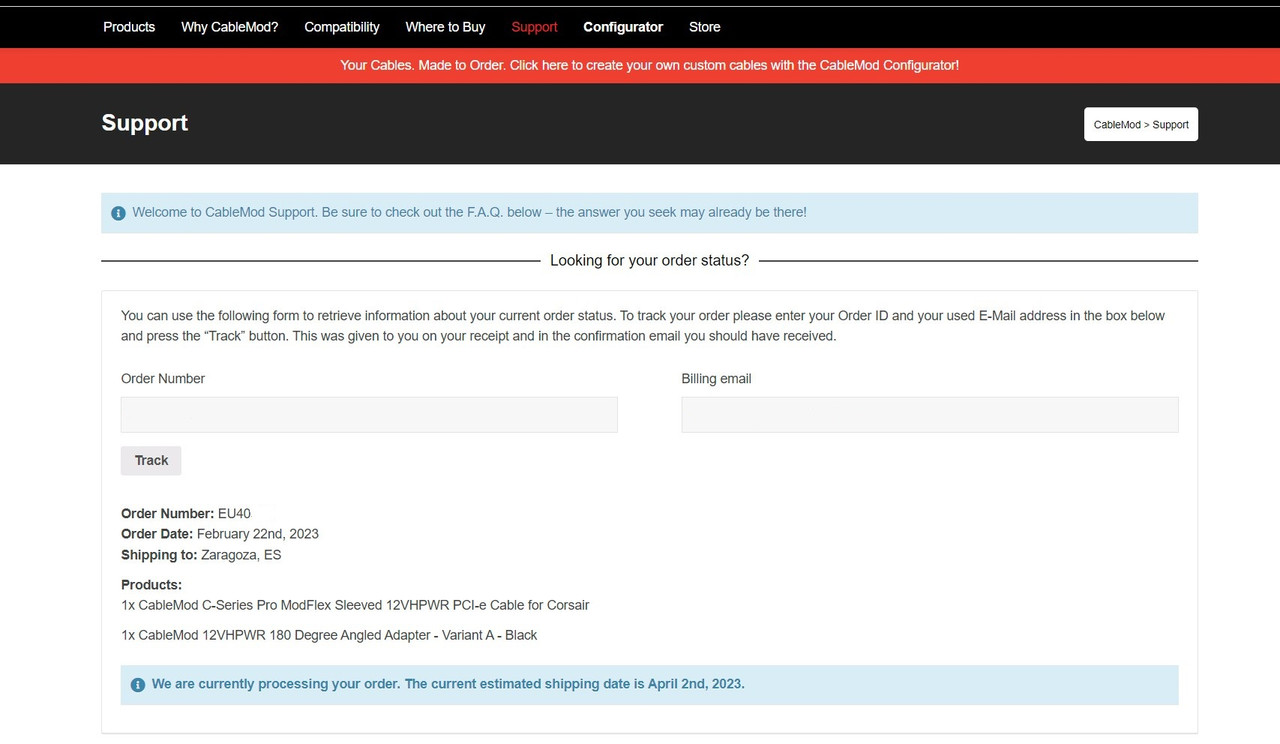This screenshot has height=744, width=1280.
Task: Click the 'Looking for your order status?' heading
Action: [x=649, y=260]
